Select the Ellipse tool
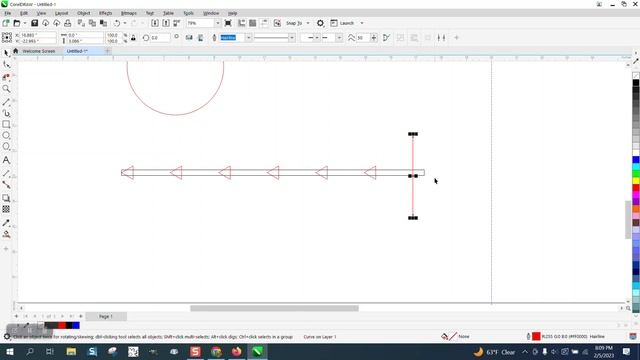This screenshot has width=640, height=360. click(6, 136)
